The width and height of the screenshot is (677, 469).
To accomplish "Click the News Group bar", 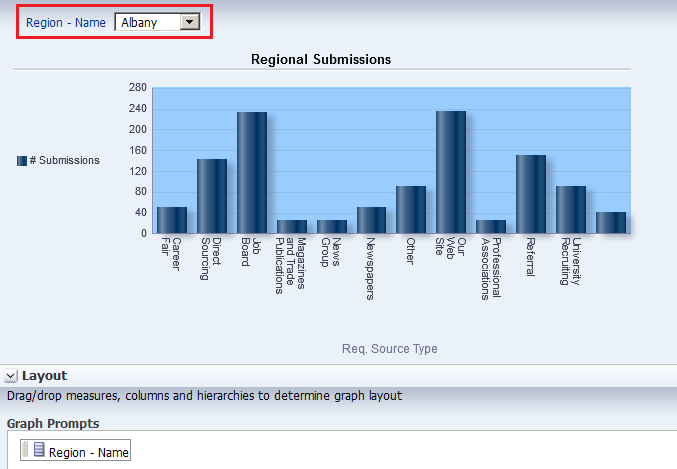I will (332, 227).
